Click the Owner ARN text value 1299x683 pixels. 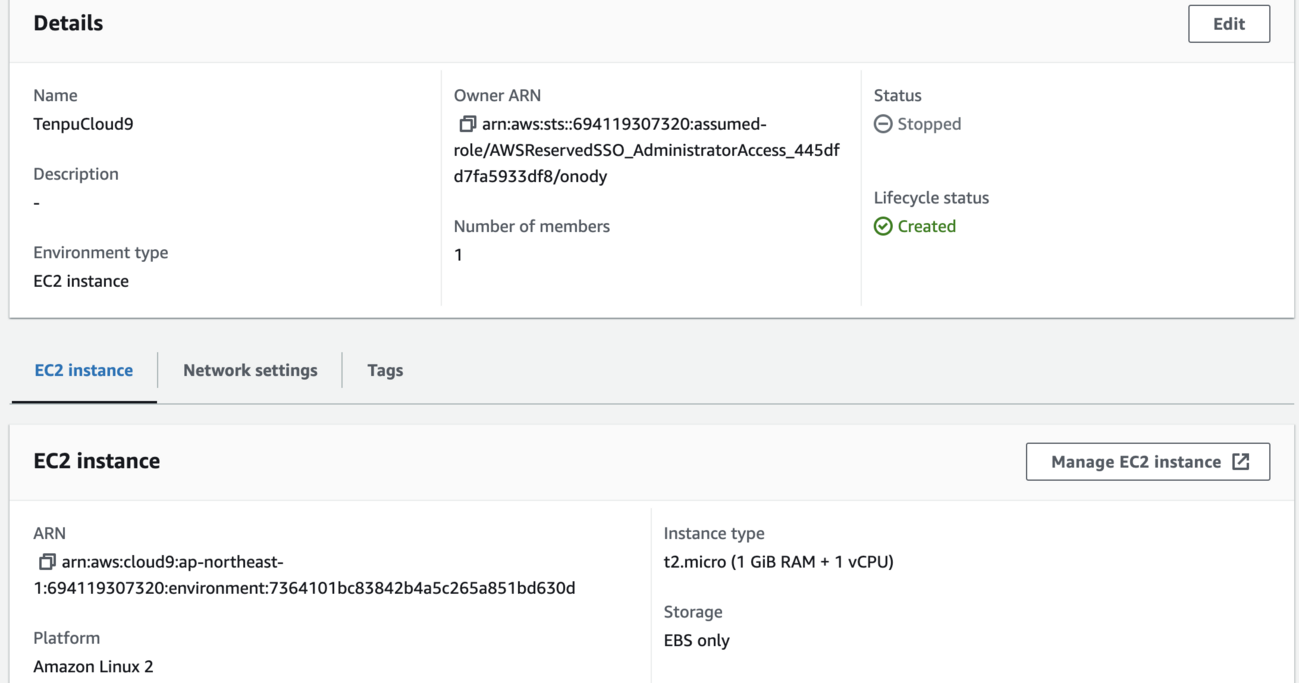tap(646, 150)
